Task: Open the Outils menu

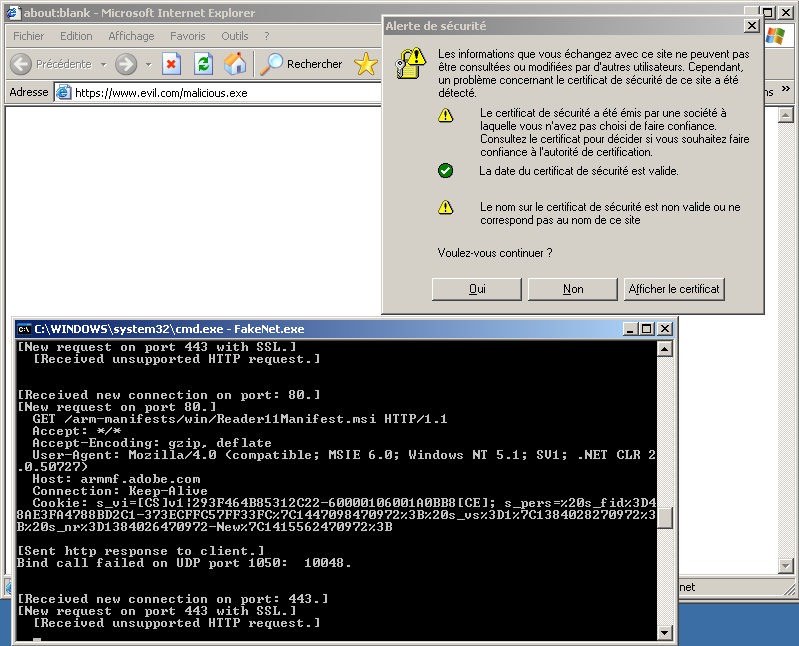Action: click(x=235, y=36)
